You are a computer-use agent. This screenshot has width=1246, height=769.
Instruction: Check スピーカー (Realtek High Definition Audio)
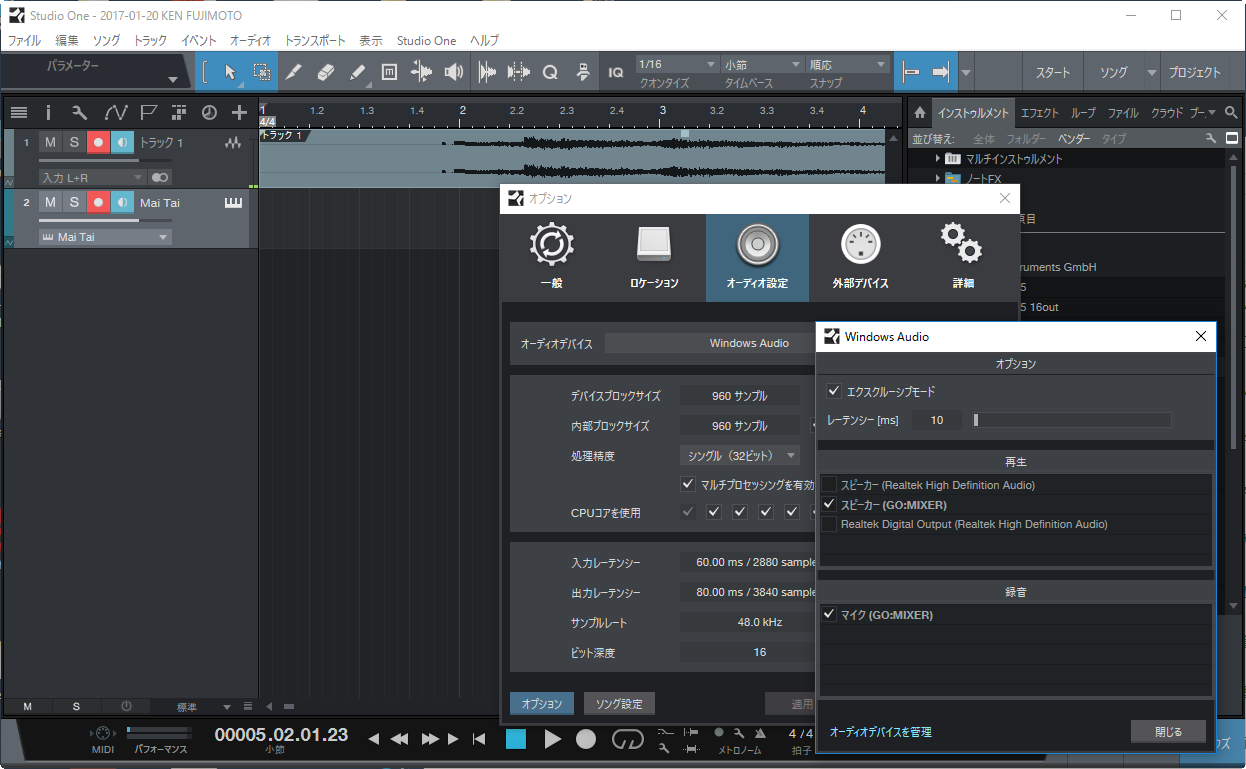[x=829, y=484]
